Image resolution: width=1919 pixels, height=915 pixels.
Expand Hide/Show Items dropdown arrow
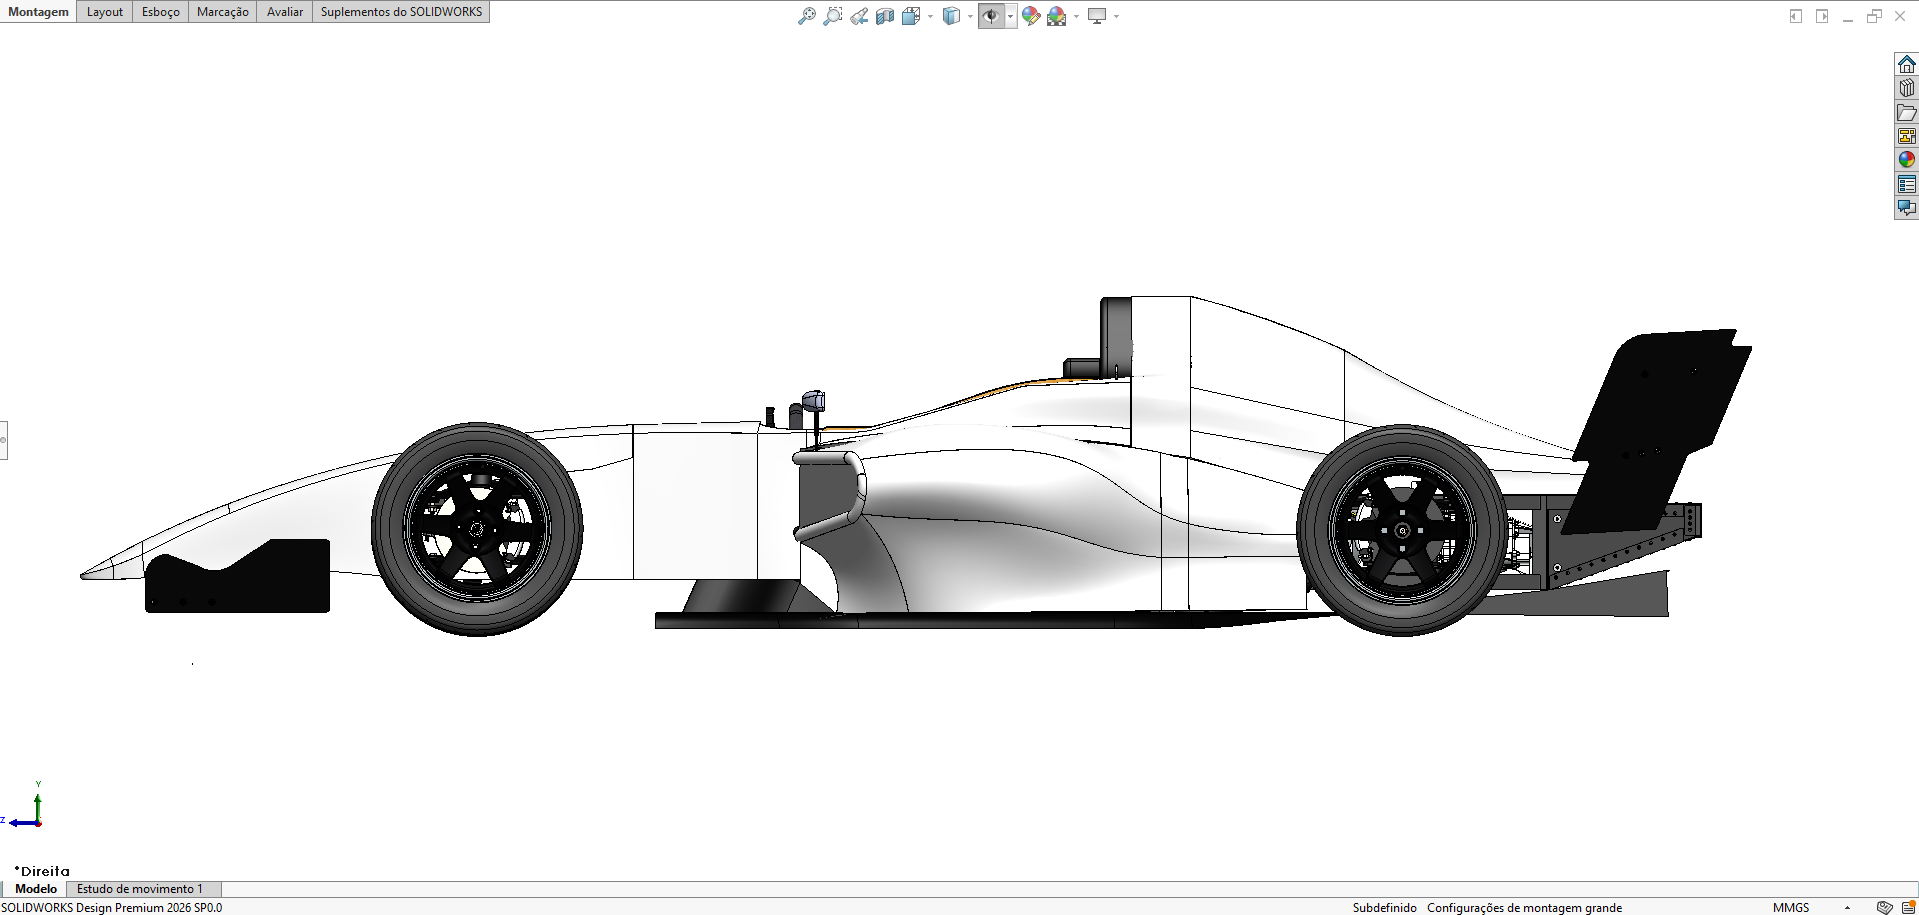point(1011,16)
